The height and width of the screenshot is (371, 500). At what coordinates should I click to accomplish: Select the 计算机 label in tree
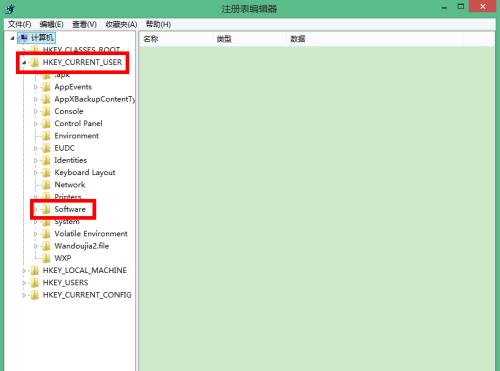[x=42, y=38]
